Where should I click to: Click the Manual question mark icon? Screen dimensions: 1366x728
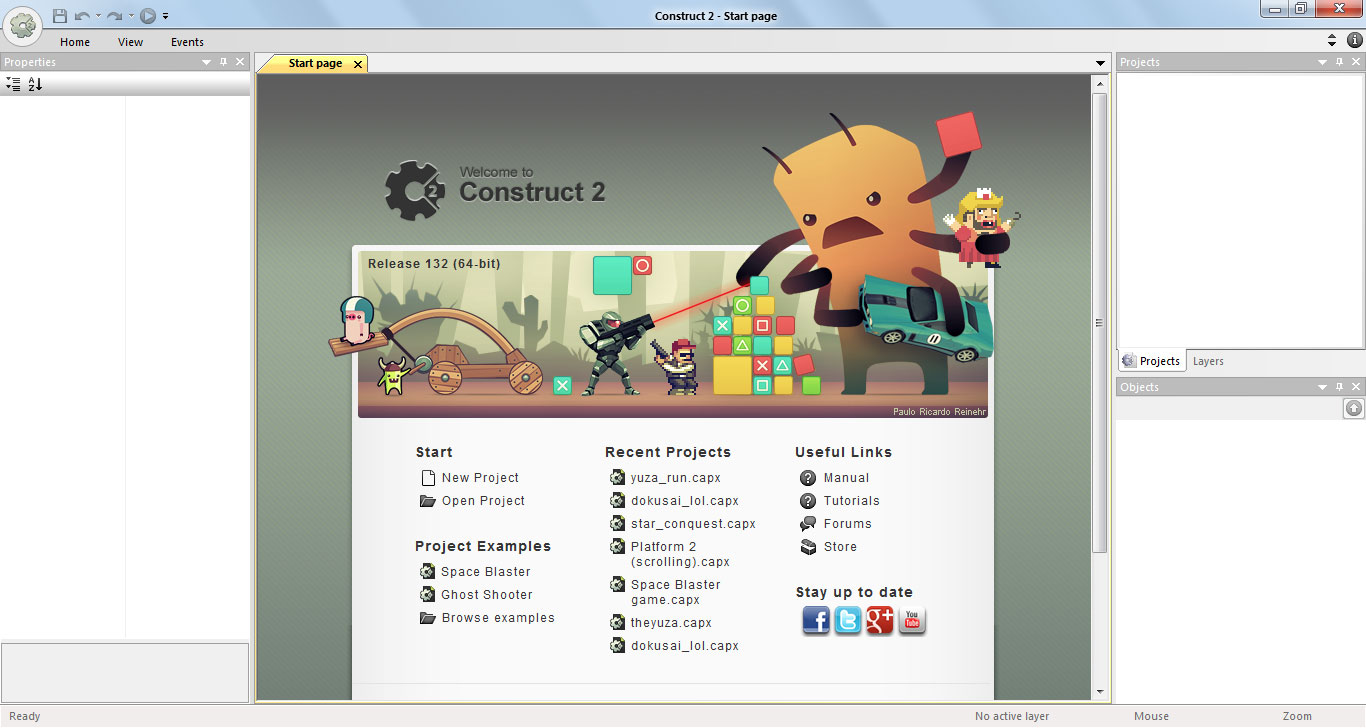(808, 478)
